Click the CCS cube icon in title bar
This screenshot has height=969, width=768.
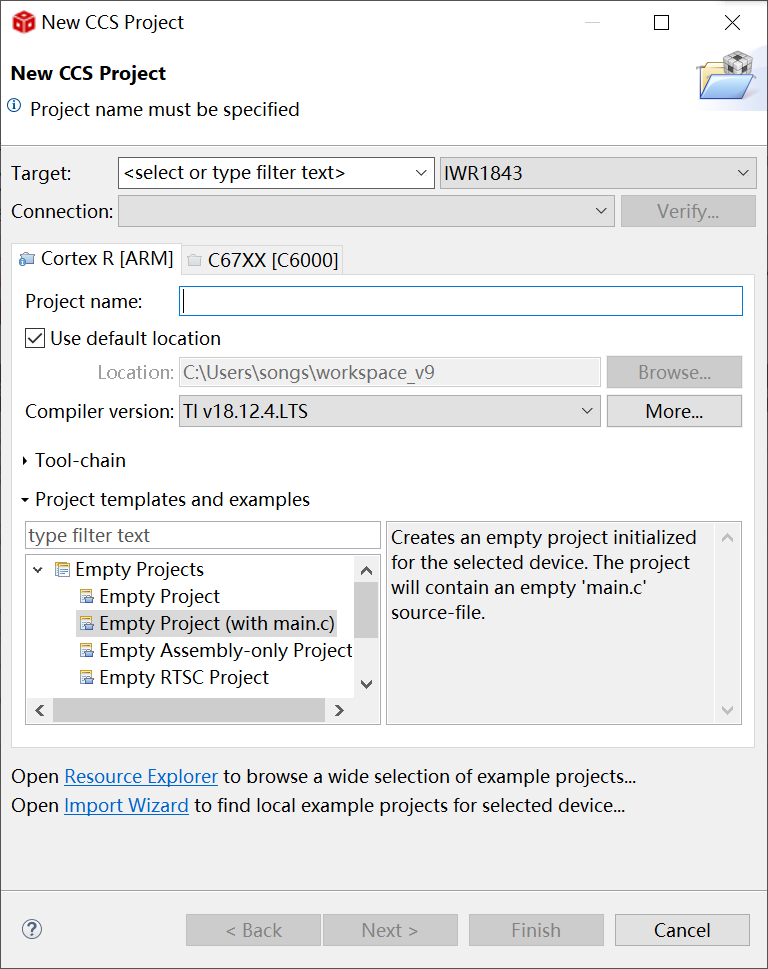[23, 22]
